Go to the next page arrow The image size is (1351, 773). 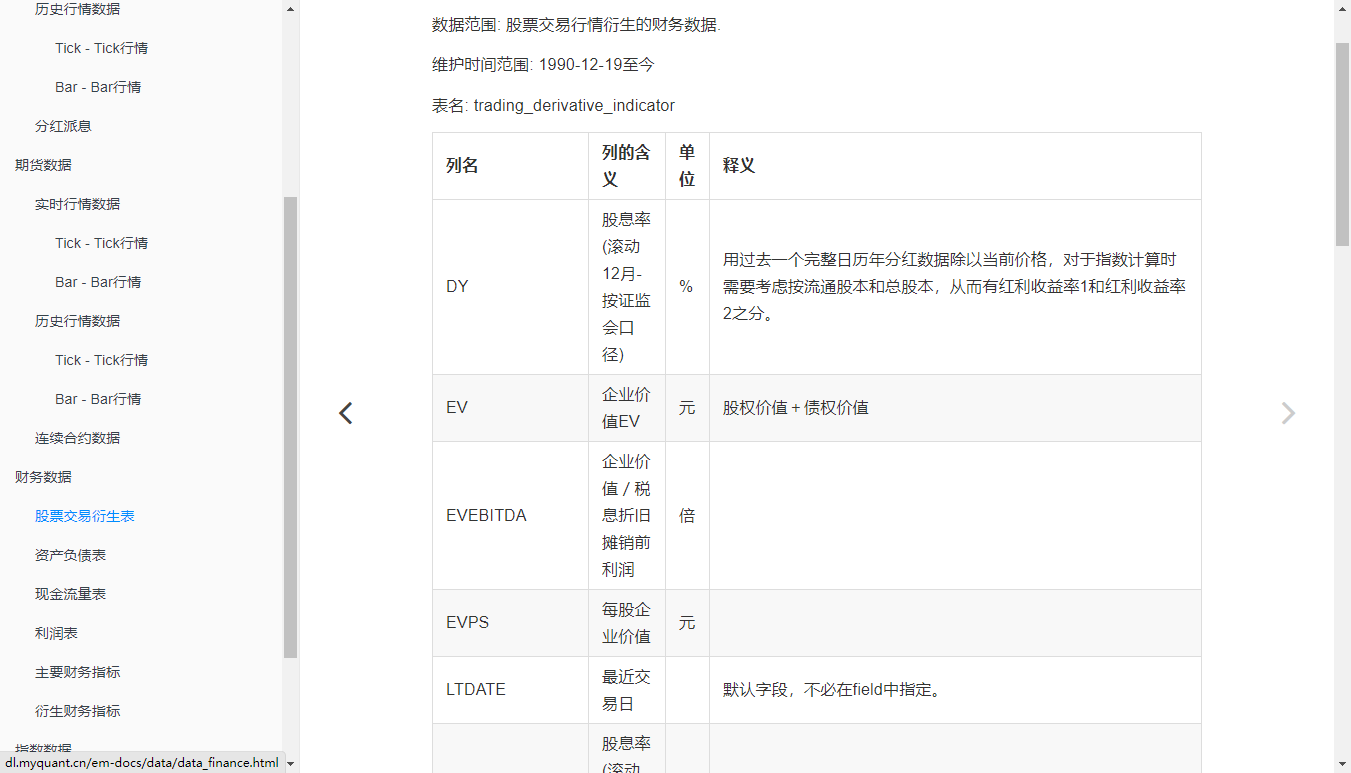click(x=1288, y=413)
